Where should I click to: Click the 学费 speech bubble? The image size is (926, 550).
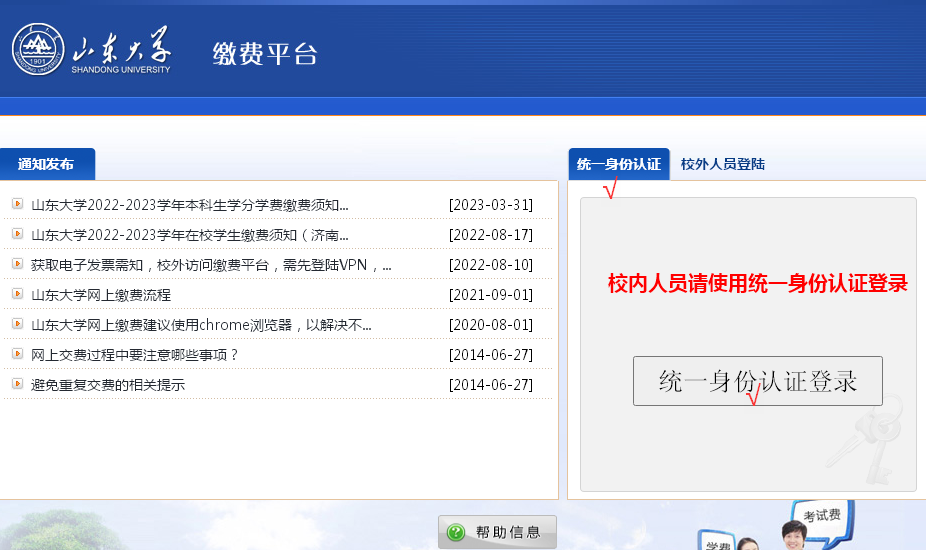click(719, 541)
